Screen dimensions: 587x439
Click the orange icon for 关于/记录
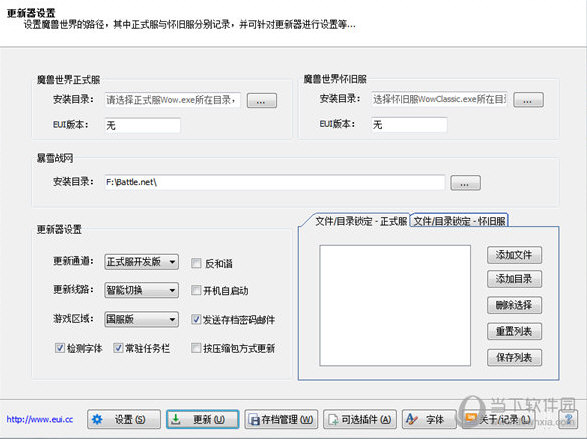471,418
